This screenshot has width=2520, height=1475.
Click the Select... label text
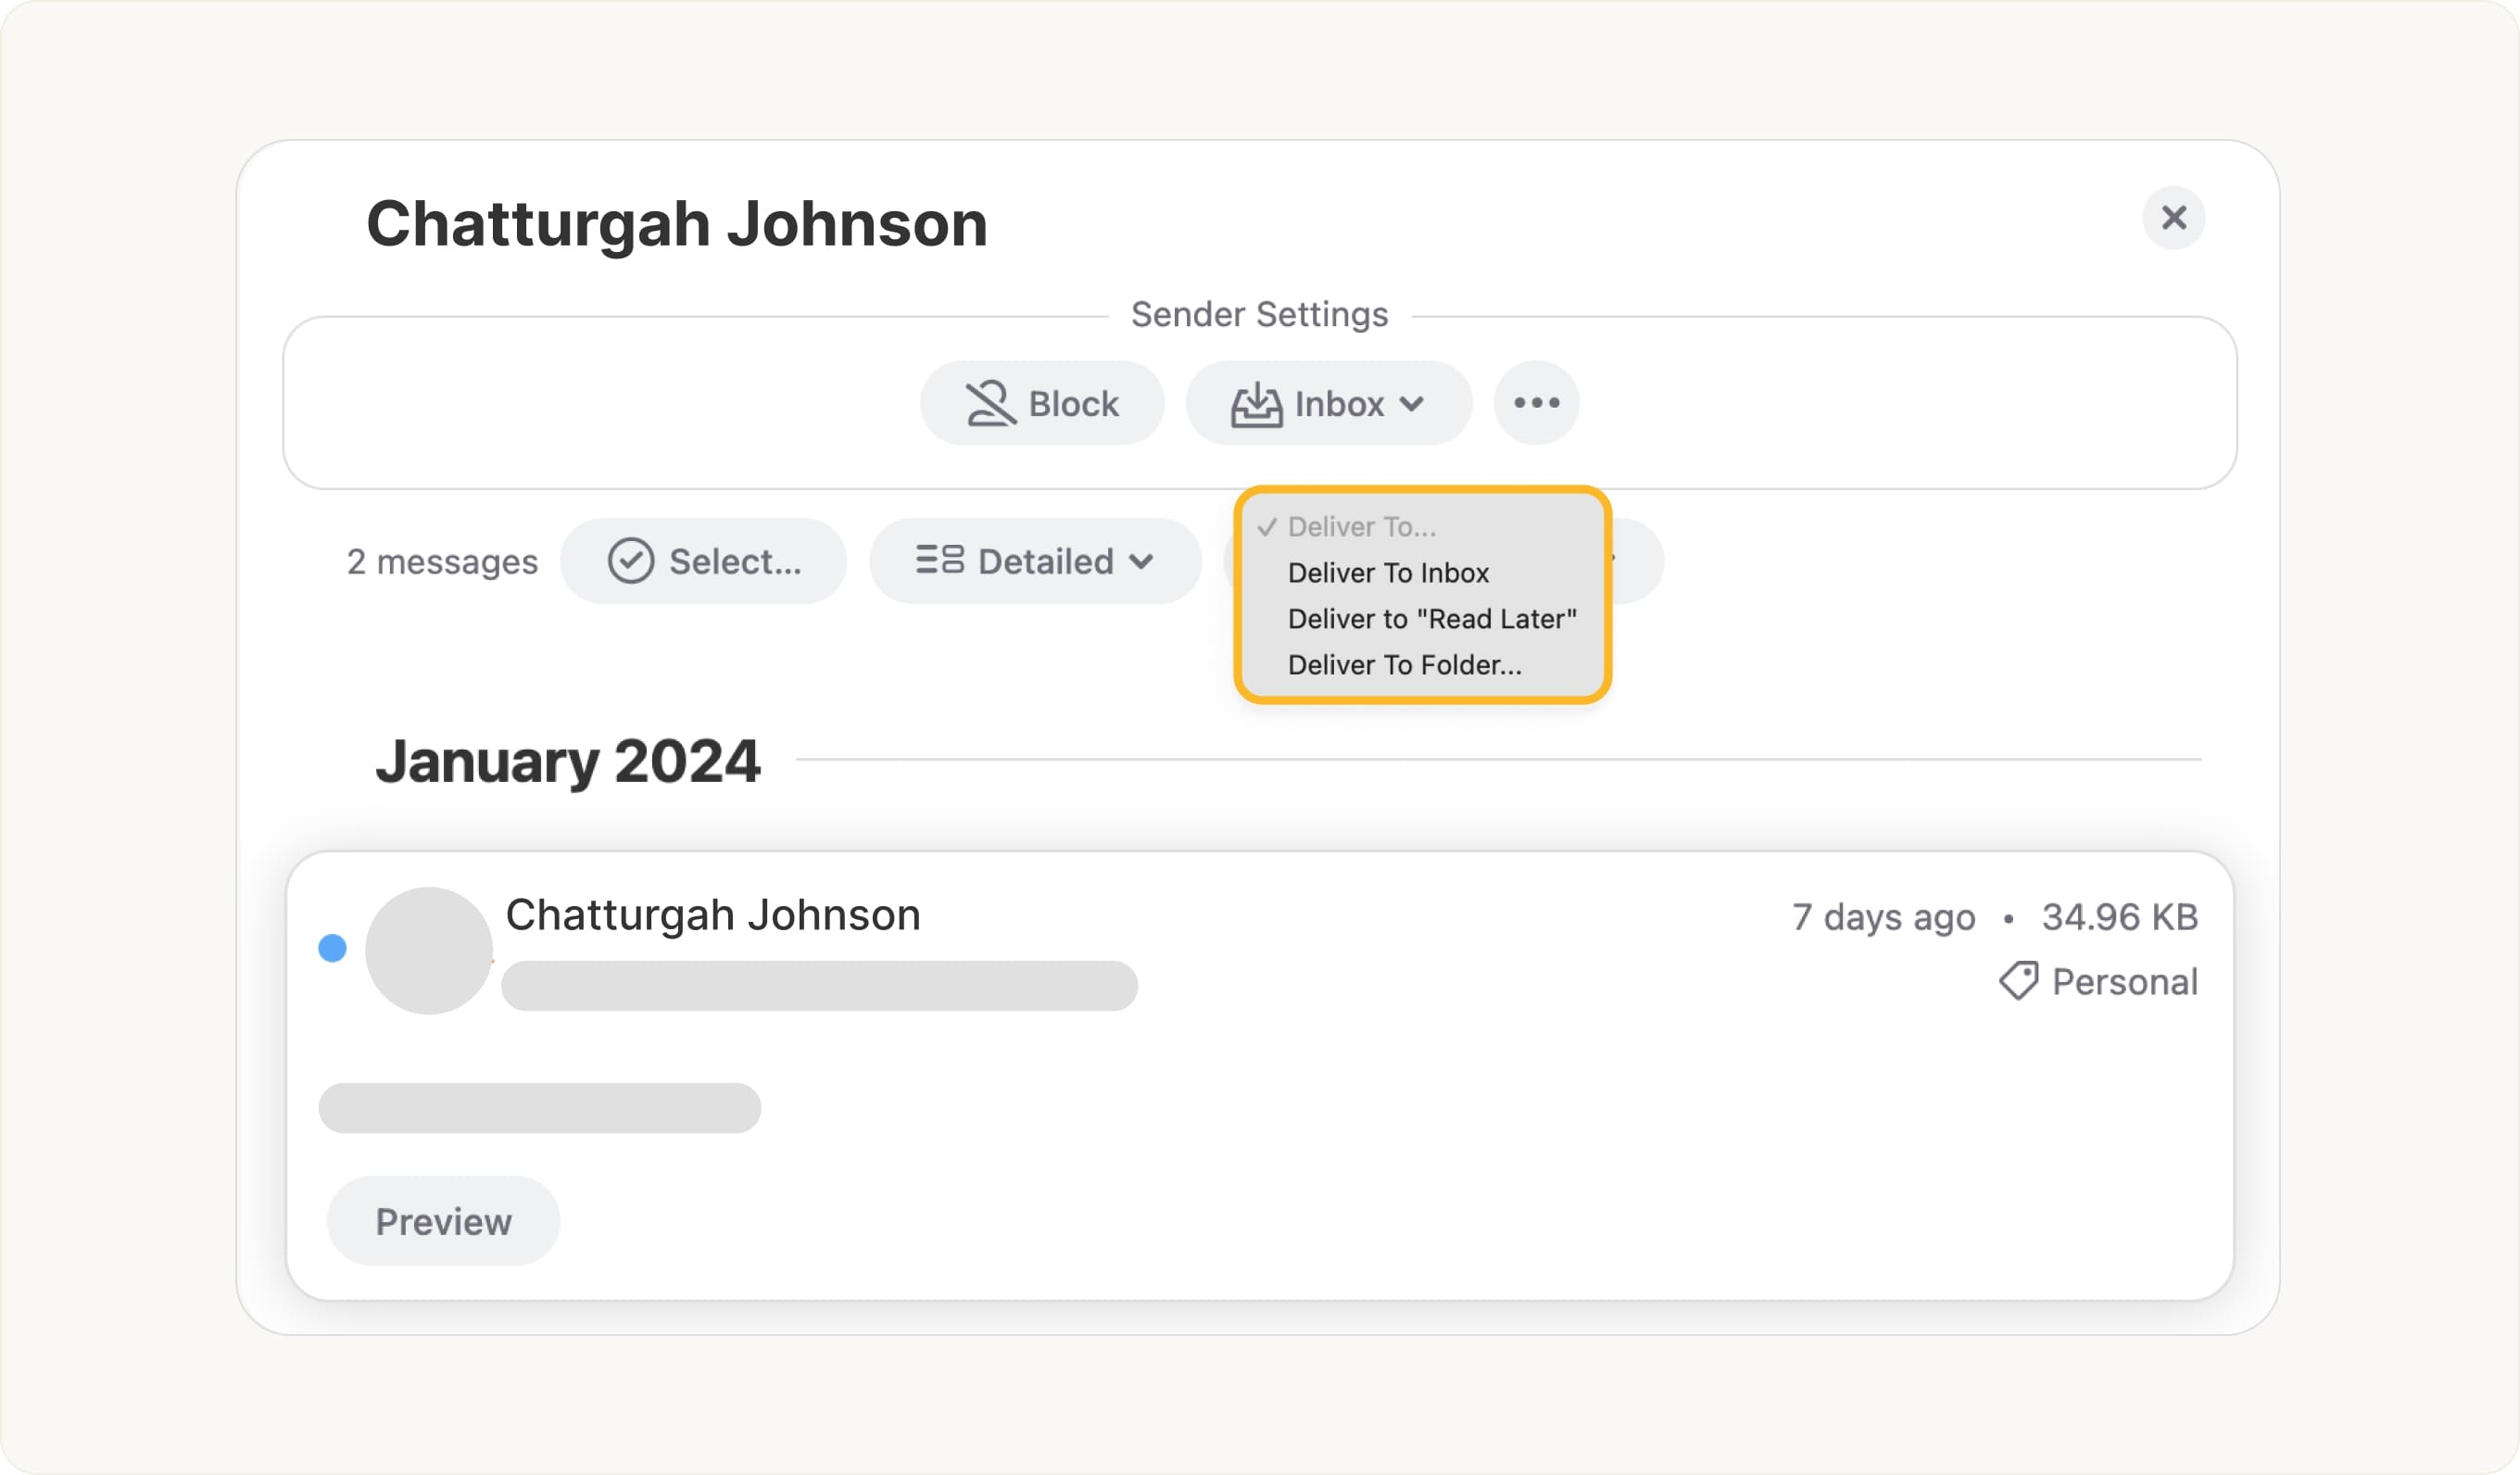(x=735, y=562)
